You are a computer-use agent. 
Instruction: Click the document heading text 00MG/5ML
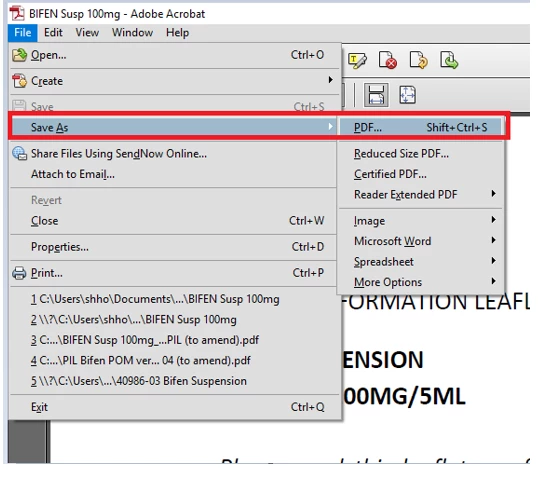(x=404, y=396)
